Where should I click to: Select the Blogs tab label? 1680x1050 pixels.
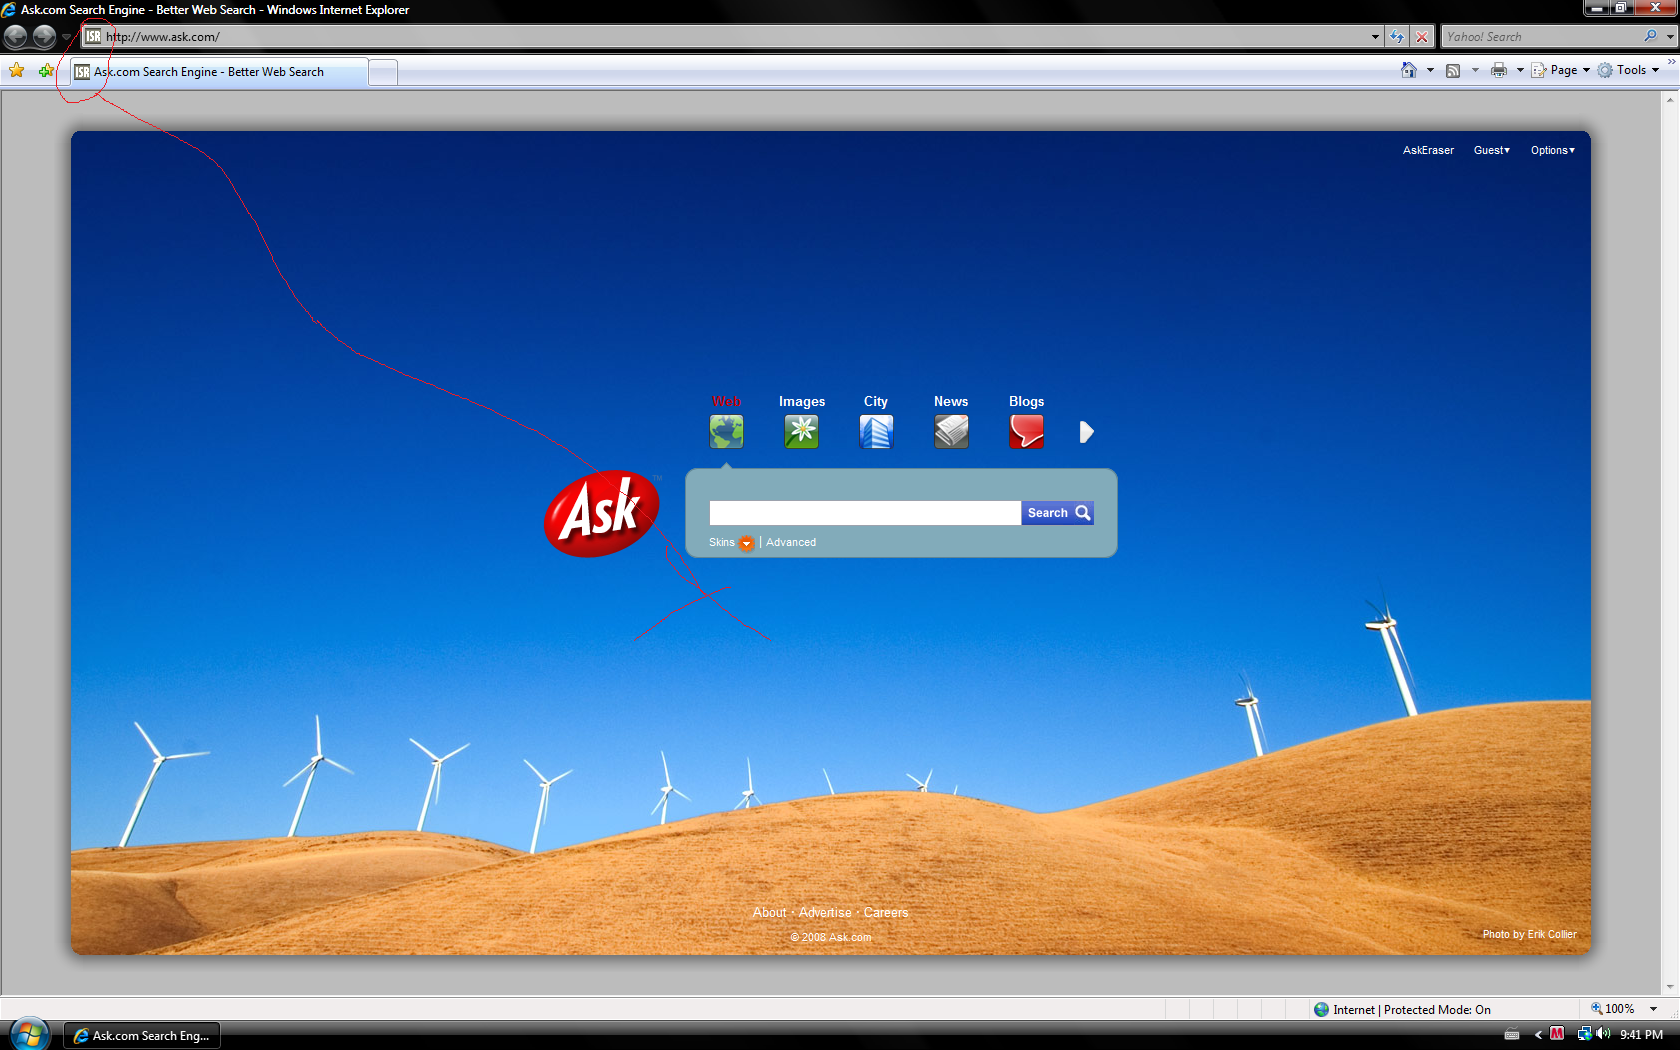click(1026, 401)
